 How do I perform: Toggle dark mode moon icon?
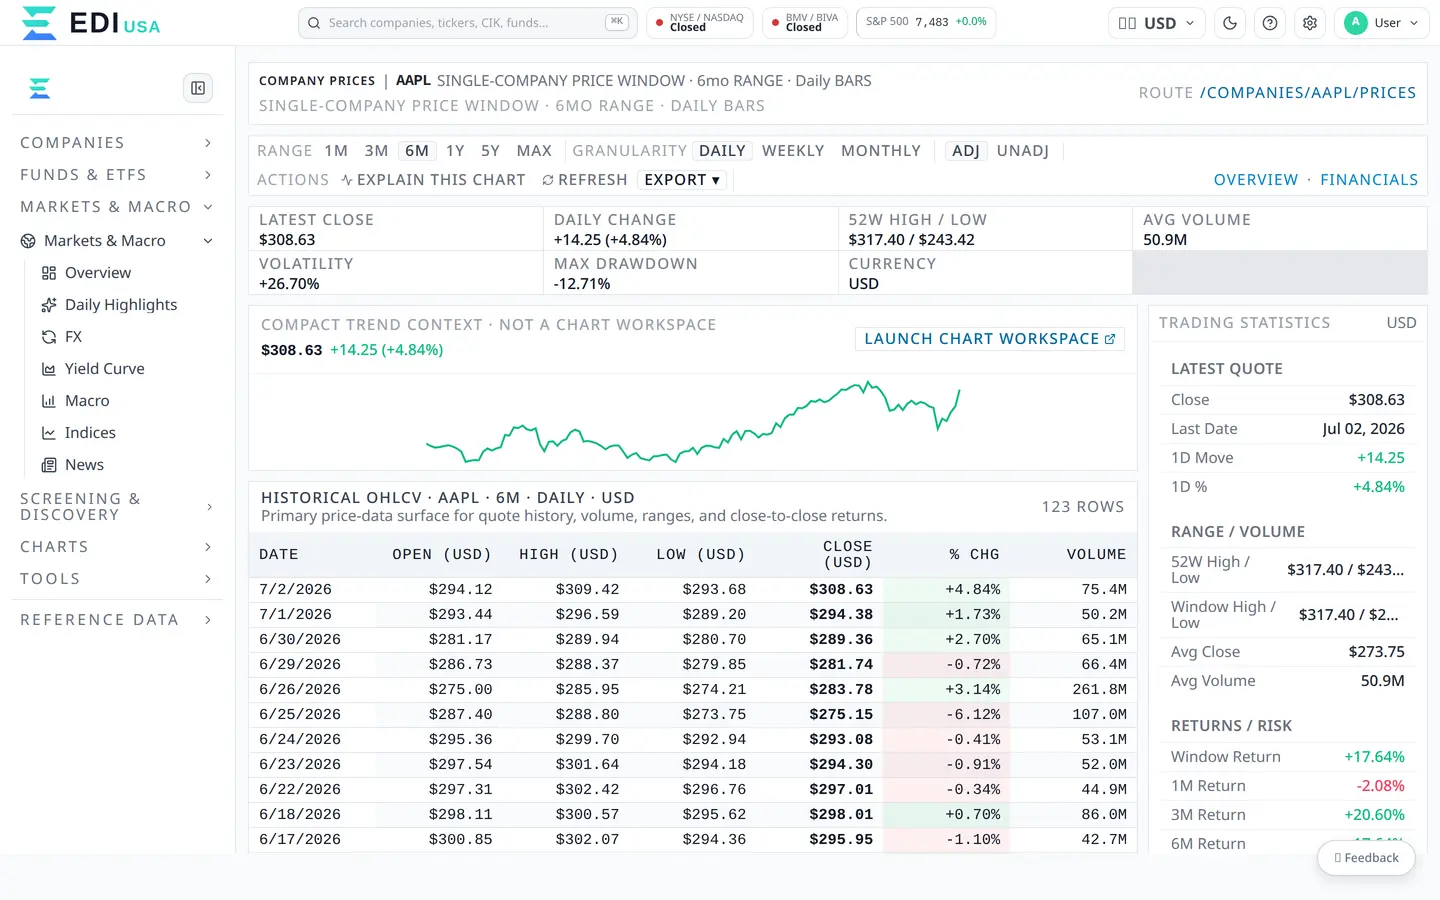1230,23
